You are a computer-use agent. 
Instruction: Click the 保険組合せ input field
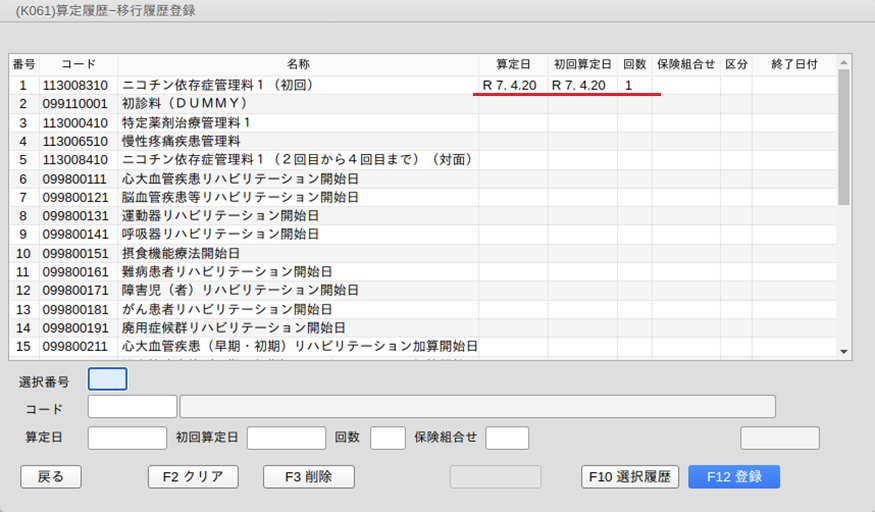pyautogui.click(x=506, y=438)
